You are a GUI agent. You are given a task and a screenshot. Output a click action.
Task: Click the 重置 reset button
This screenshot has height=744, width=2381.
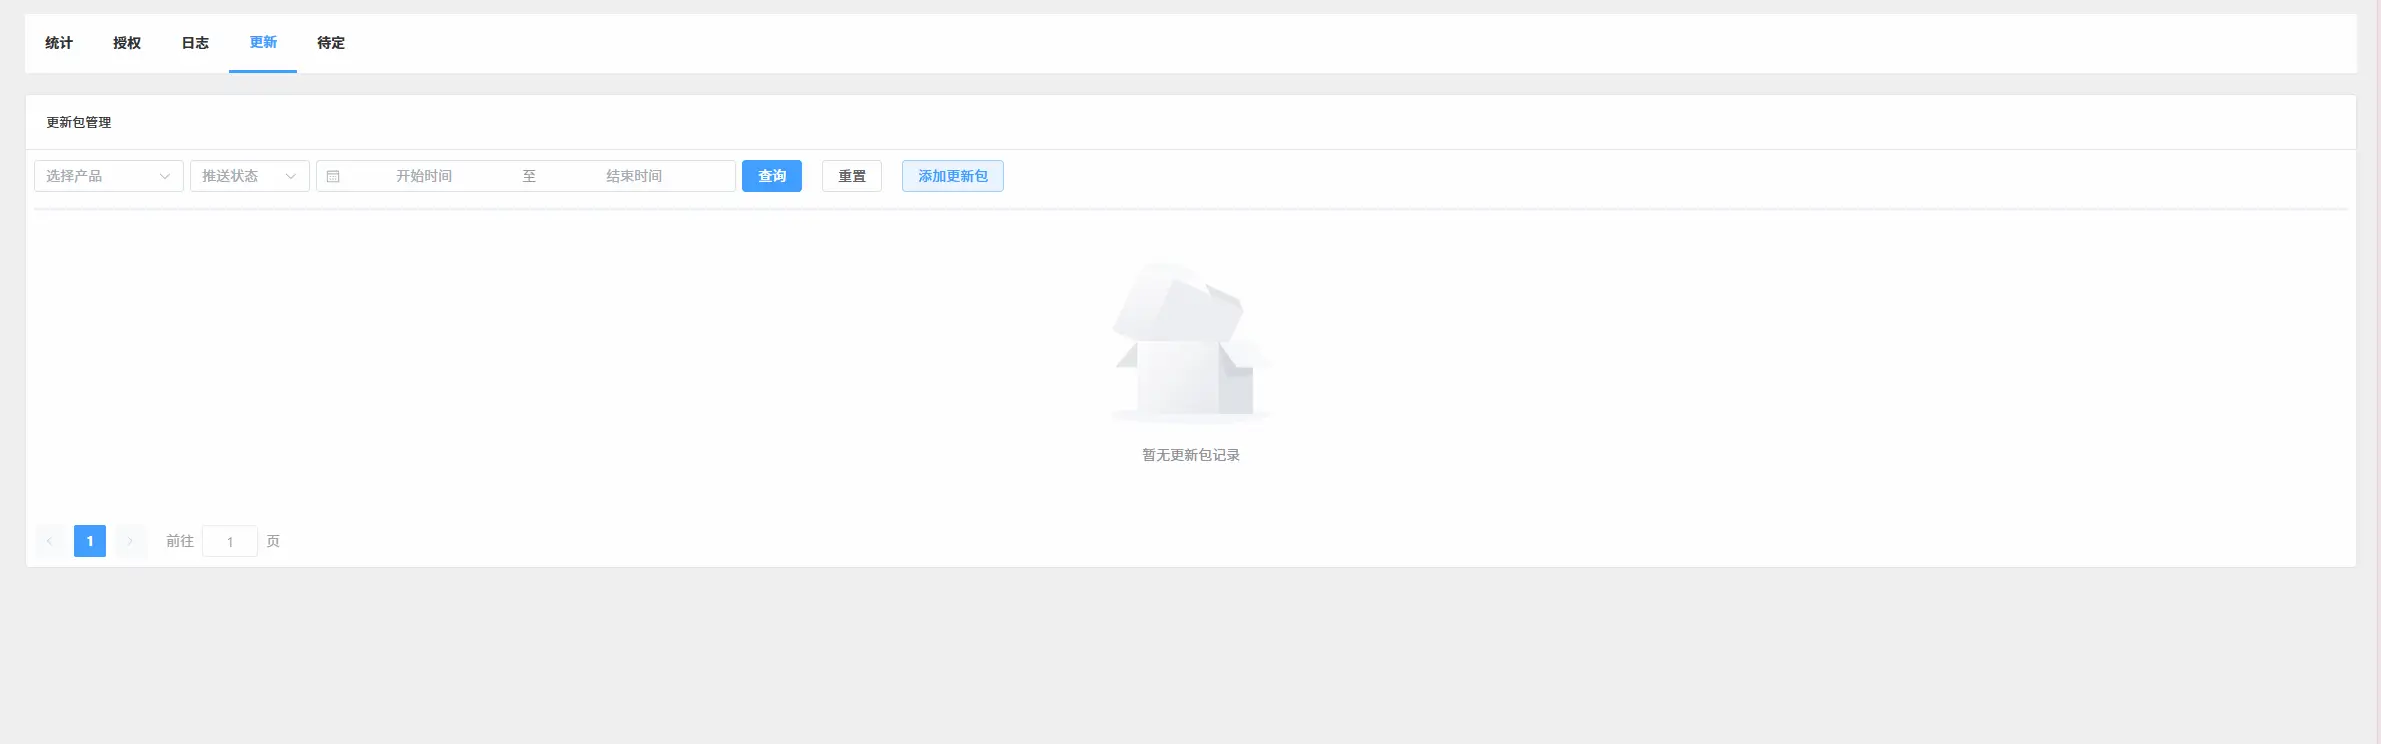851,176
